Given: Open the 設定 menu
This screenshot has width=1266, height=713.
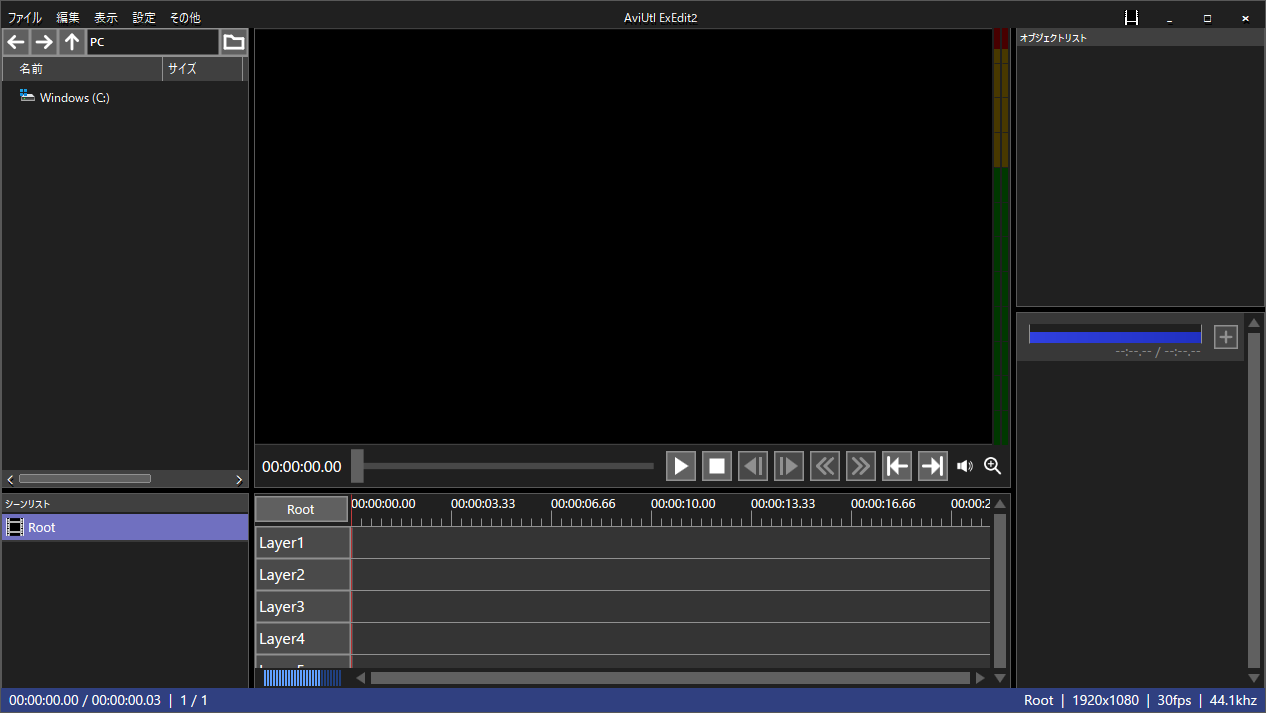Looking at the screenshot, I should pos(144,18).
